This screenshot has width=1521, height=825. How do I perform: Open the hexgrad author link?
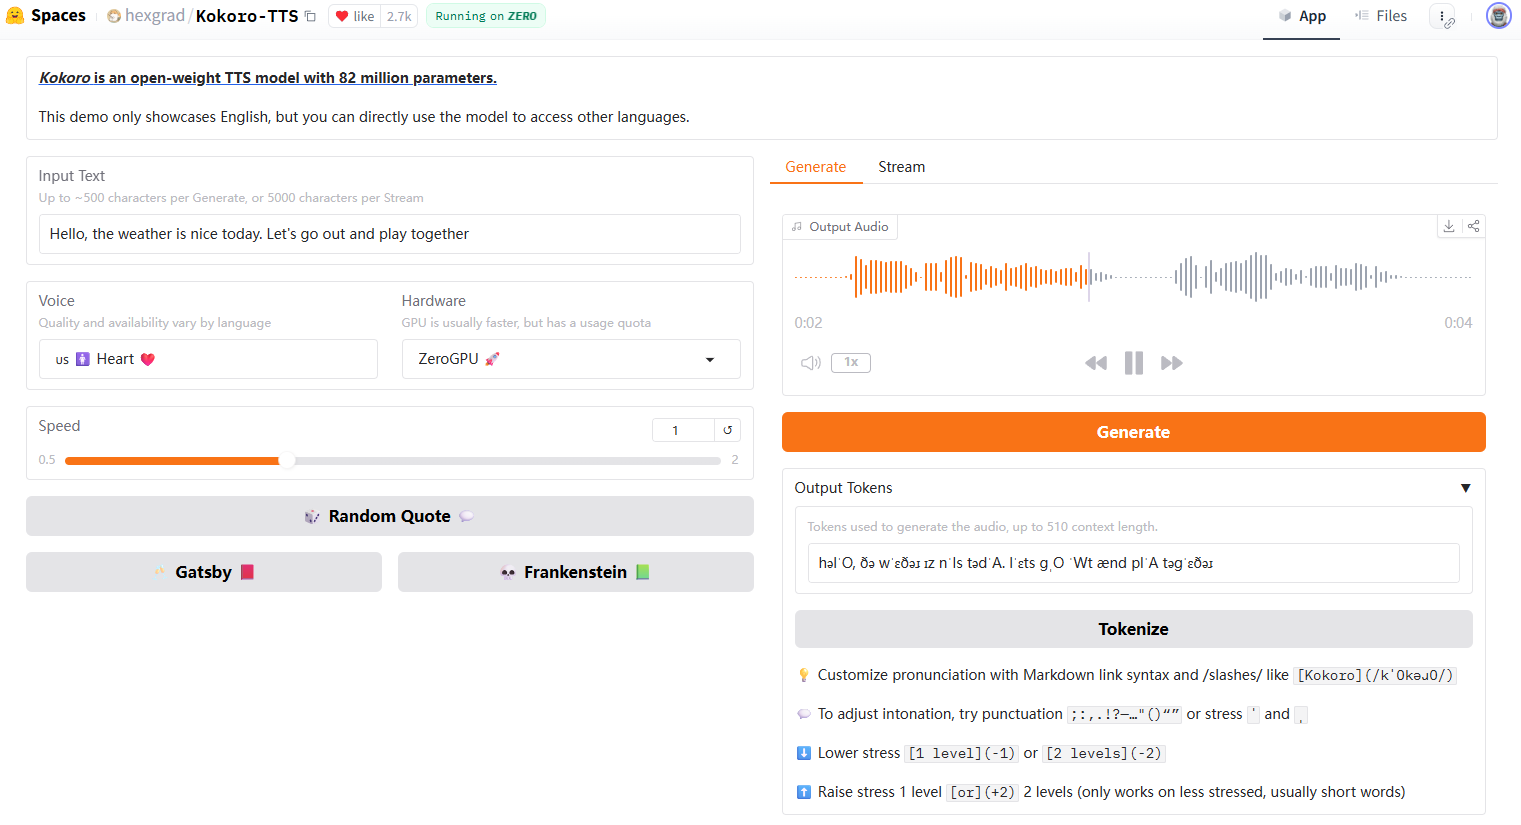coord(155,16)
